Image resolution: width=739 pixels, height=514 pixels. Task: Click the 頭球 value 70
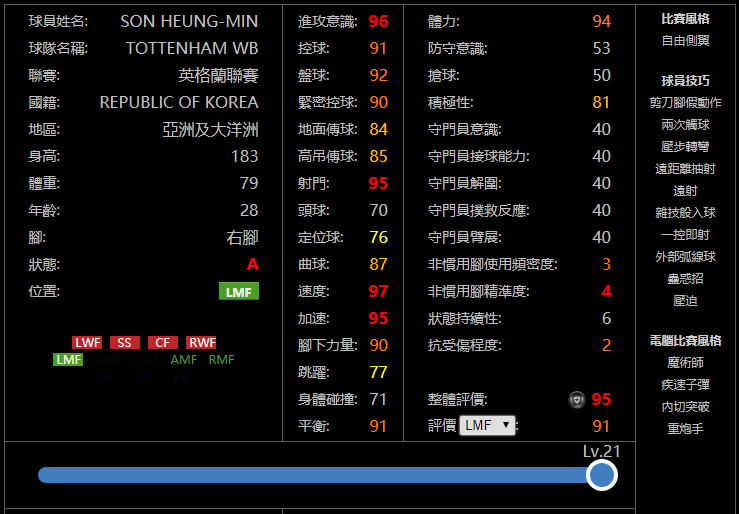tap(378, 210)
